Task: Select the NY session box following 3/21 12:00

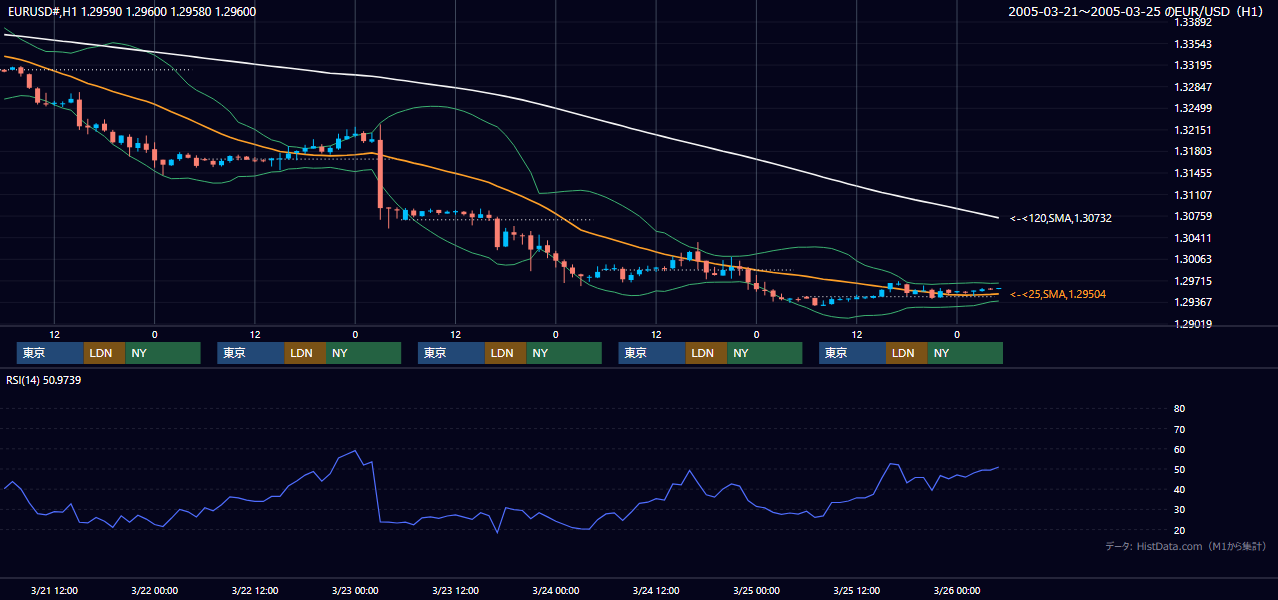Action: tap(163, 353)
